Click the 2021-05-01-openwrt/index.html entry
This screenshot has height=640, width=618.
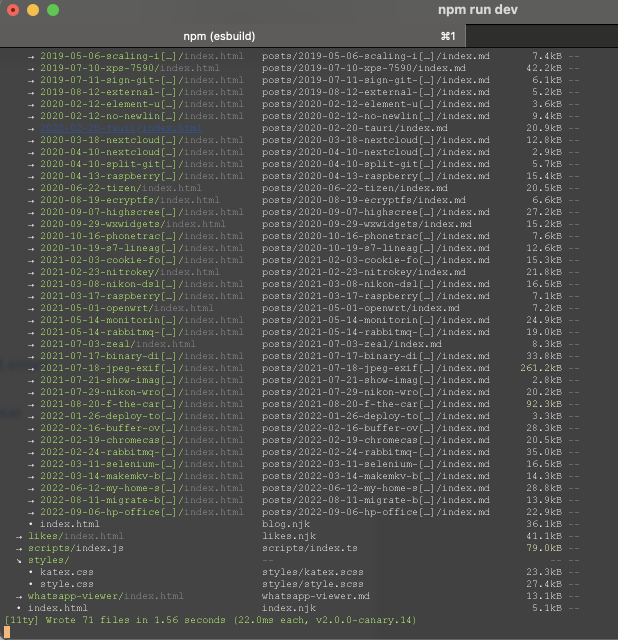[x=127, y=308]
